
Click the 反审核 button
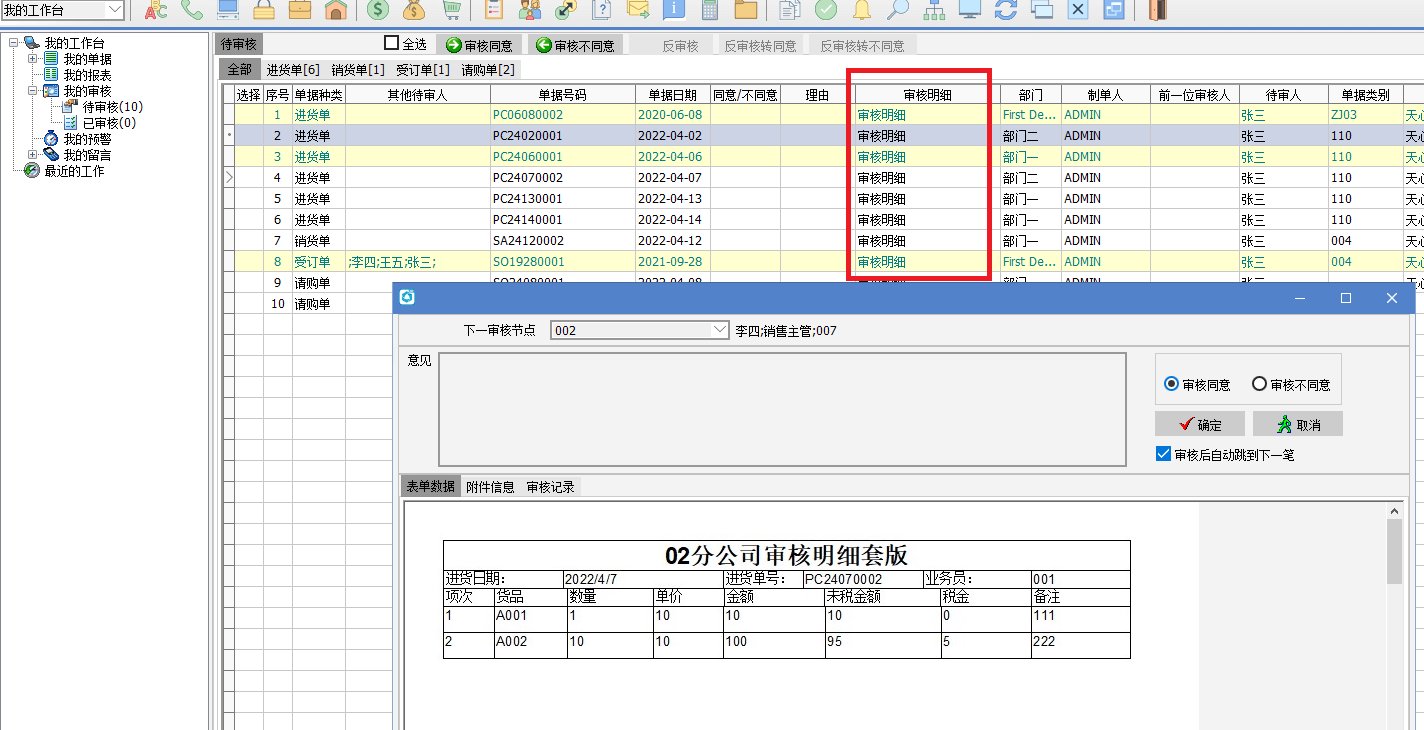[x=681, y=45]
